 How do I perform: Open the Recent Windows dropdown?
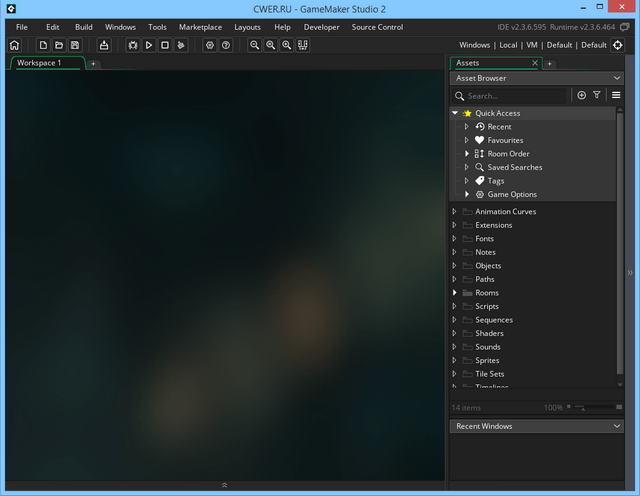pos(616,426)
